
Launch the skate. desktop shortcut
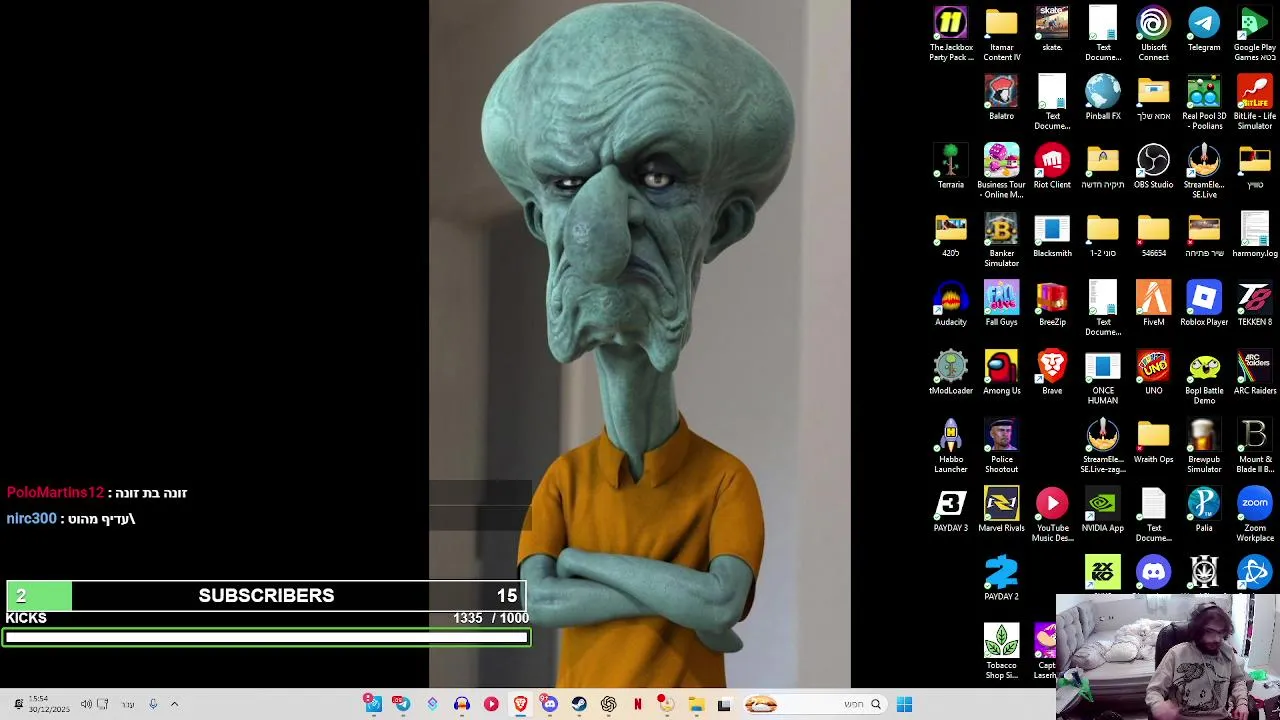1052,29
